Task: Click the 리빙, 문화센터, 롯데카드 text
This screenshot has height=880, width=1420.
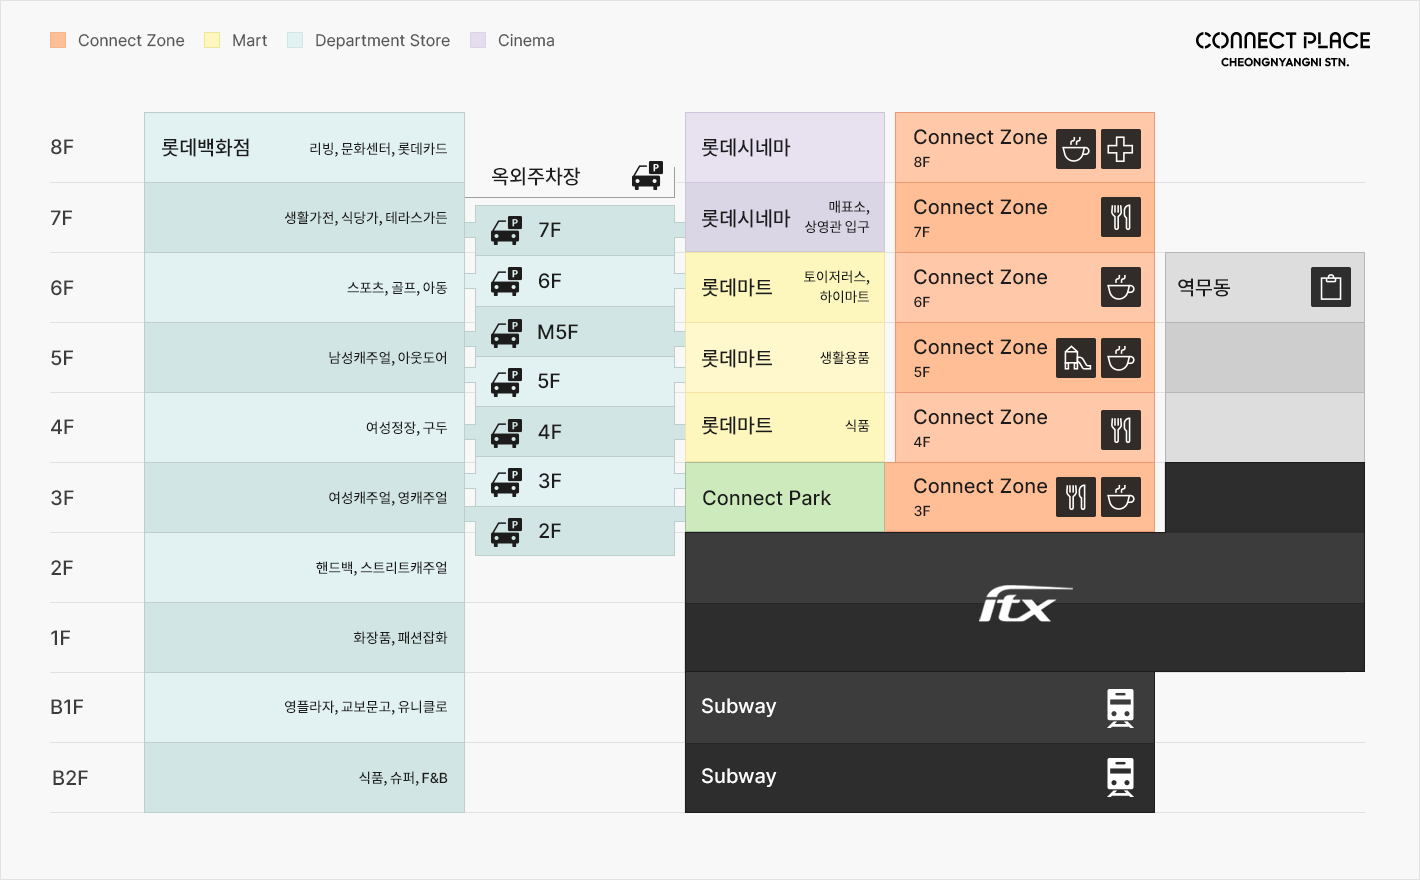Action: pos(378,148)
